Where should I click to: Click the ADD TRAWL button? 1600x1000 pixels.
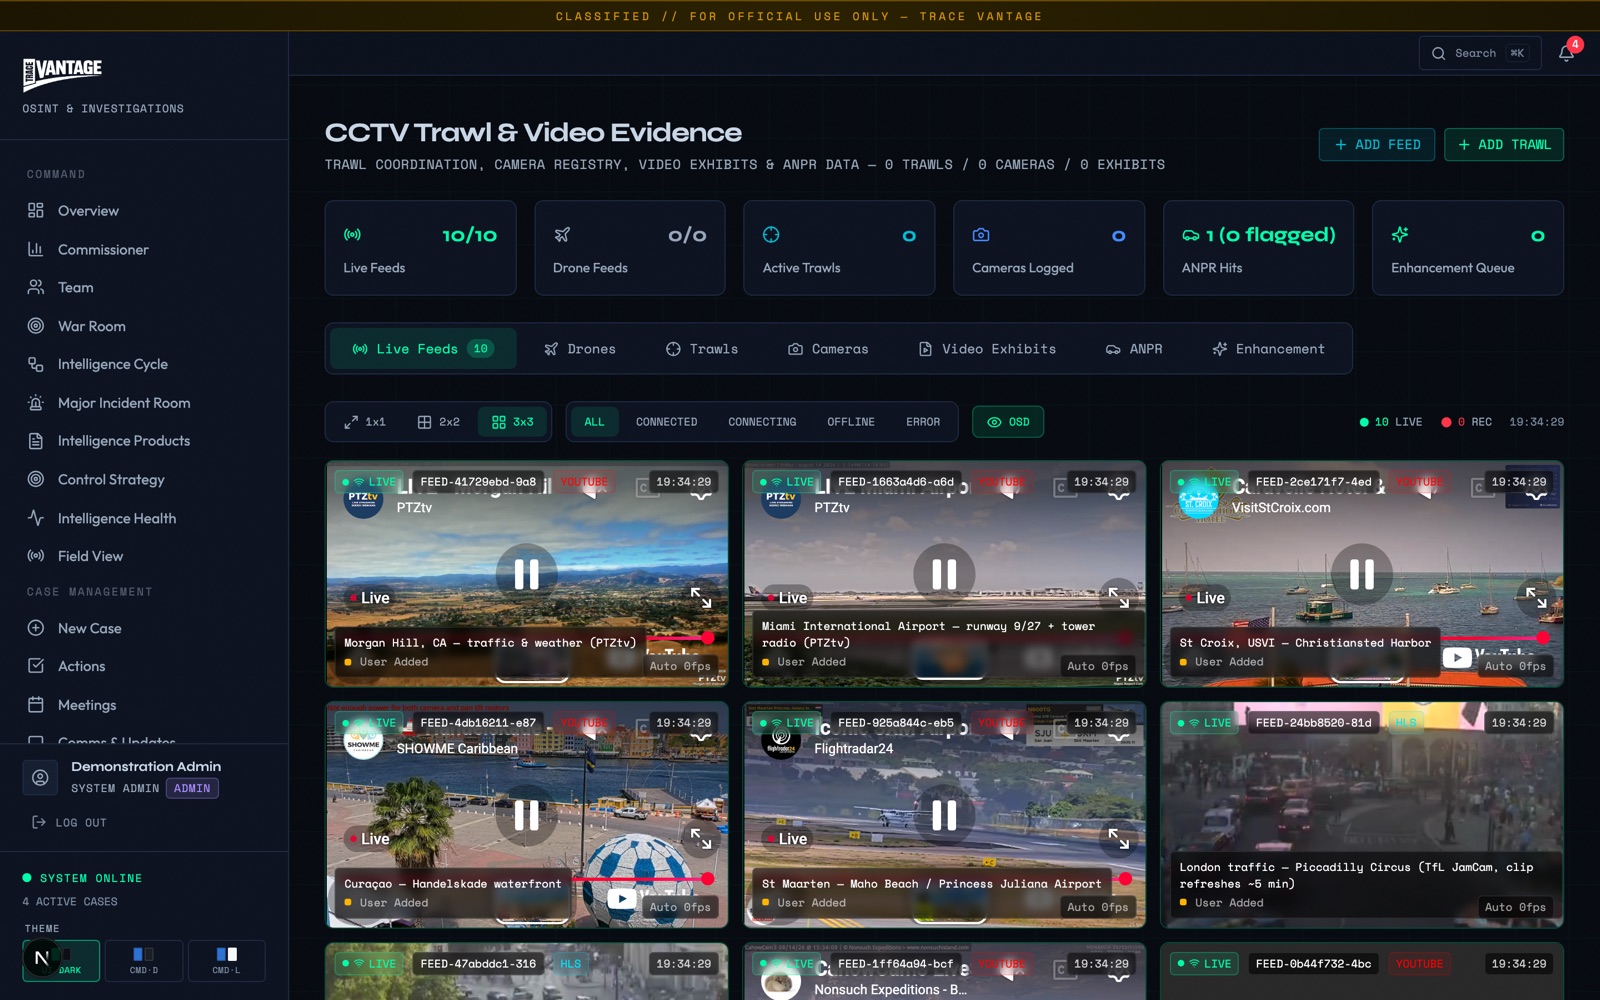[x=1504, y=145]
